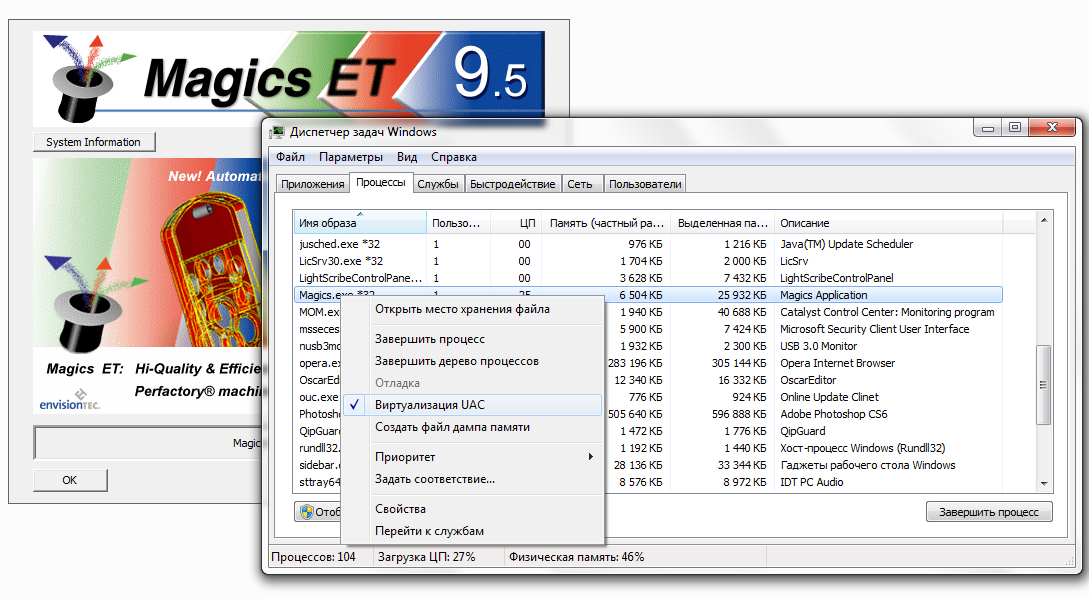Viewport: 1089px width, 599px height.
Task: Sort by Память column header
Action: coord(606,223)
